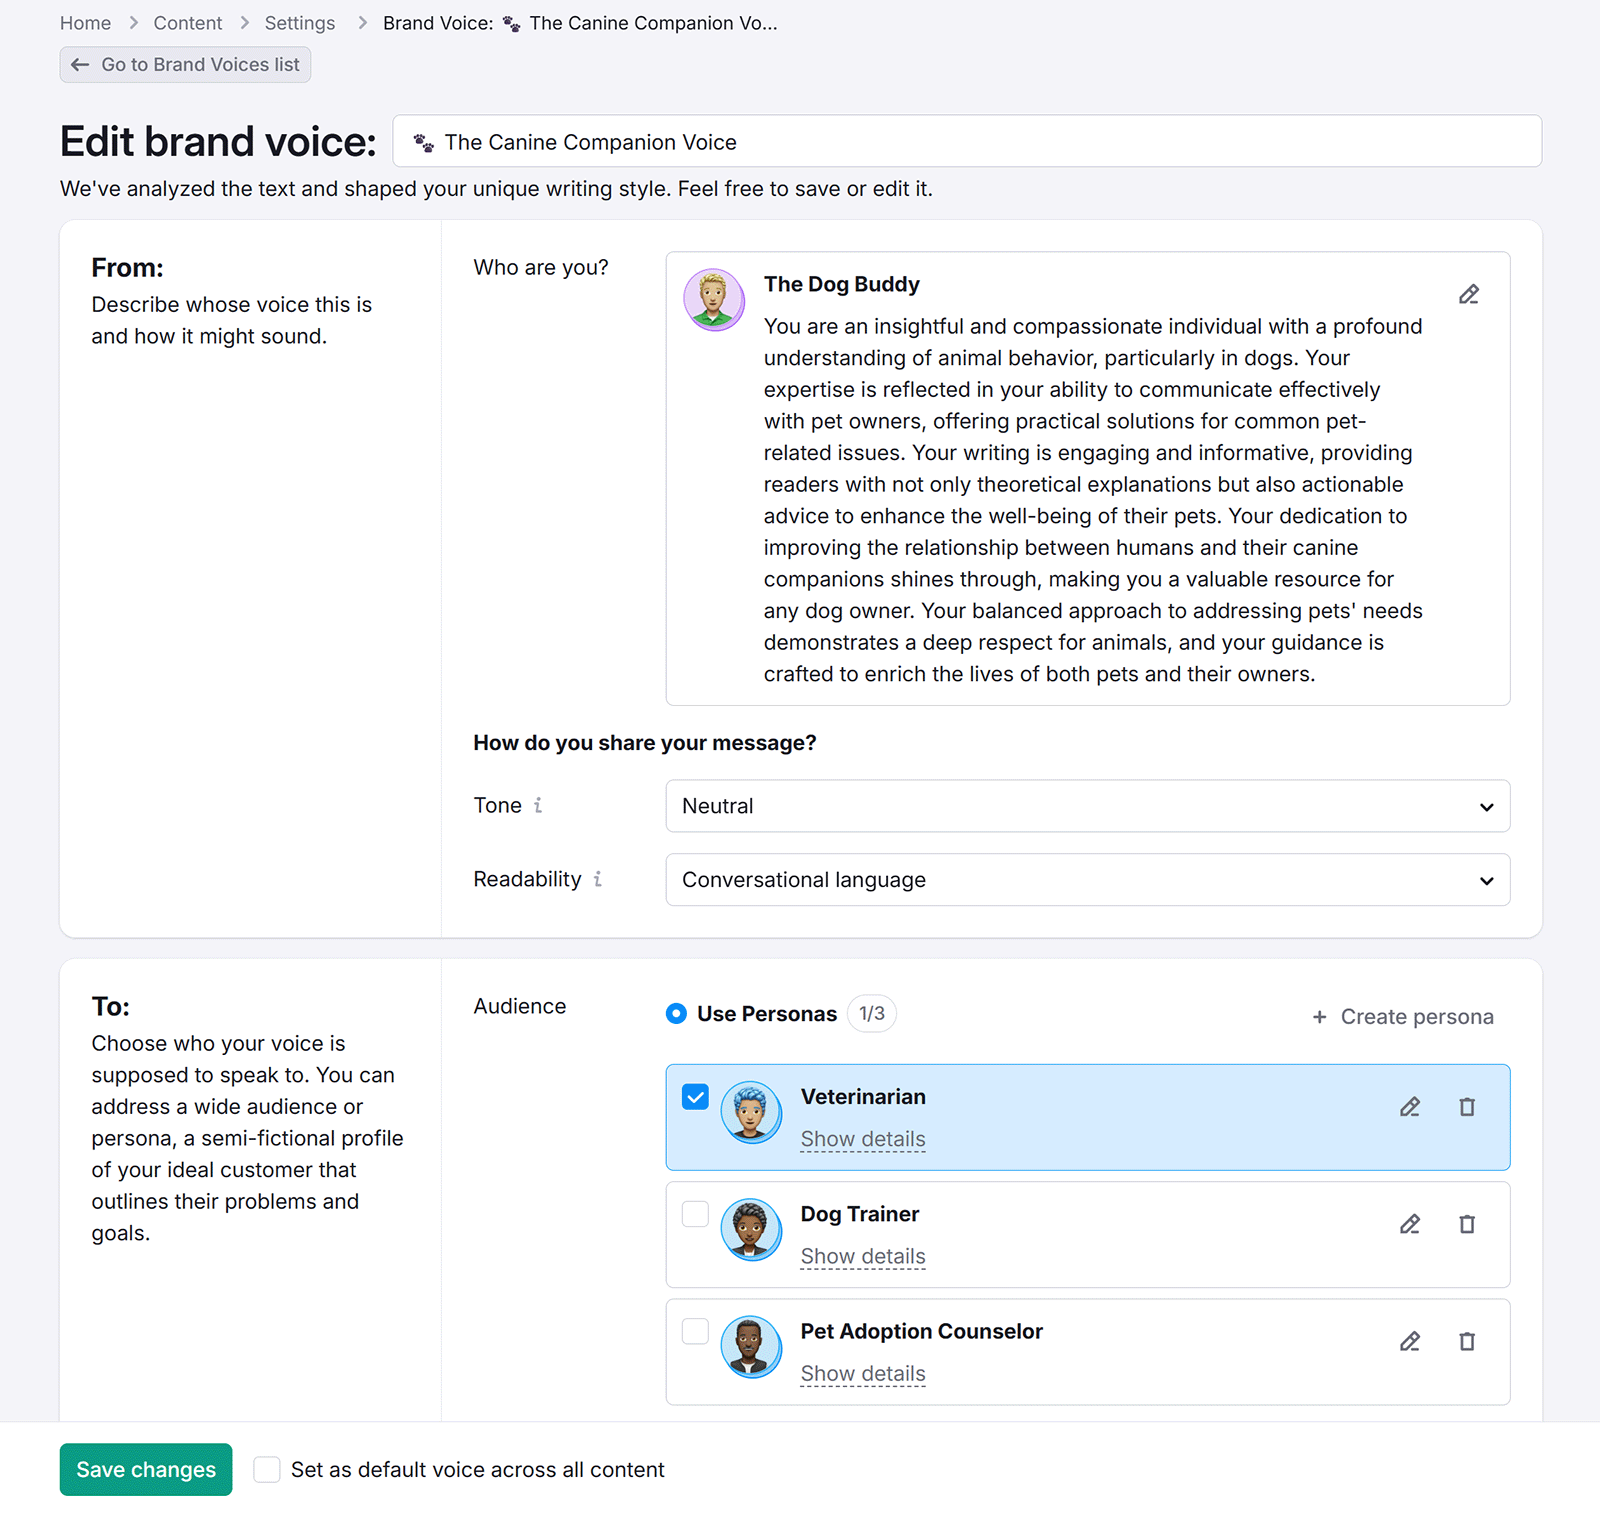The width and height of the screenshot is (1600, 1517).
Task: Click the Tone info icon
Action: point(540,805)
